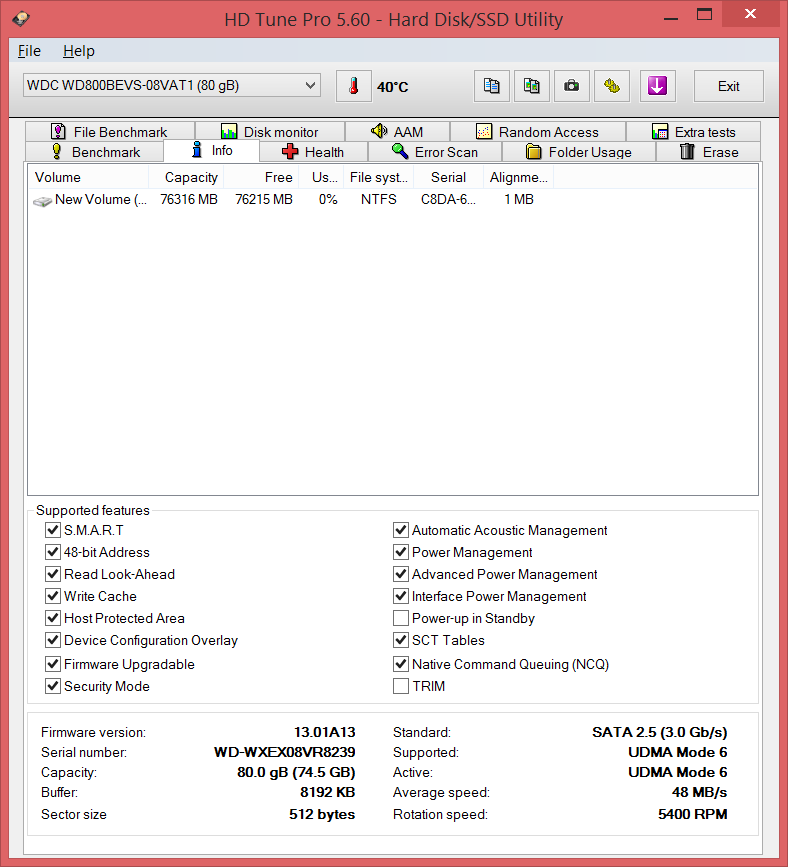
Task: Toggle Interface Power Management checkbox
Action: pyautogui.click(x=401, y=596)
